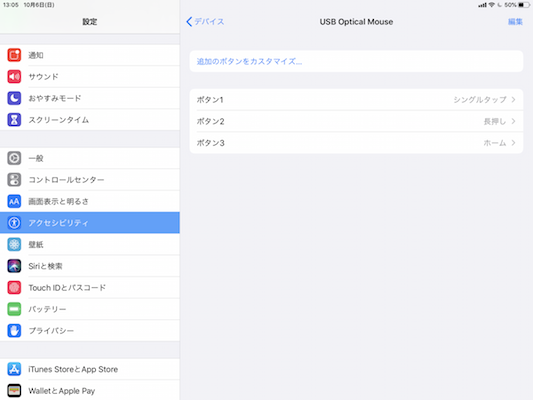
Task: Open the プライバシー hand icon
Action: point(14,331)
